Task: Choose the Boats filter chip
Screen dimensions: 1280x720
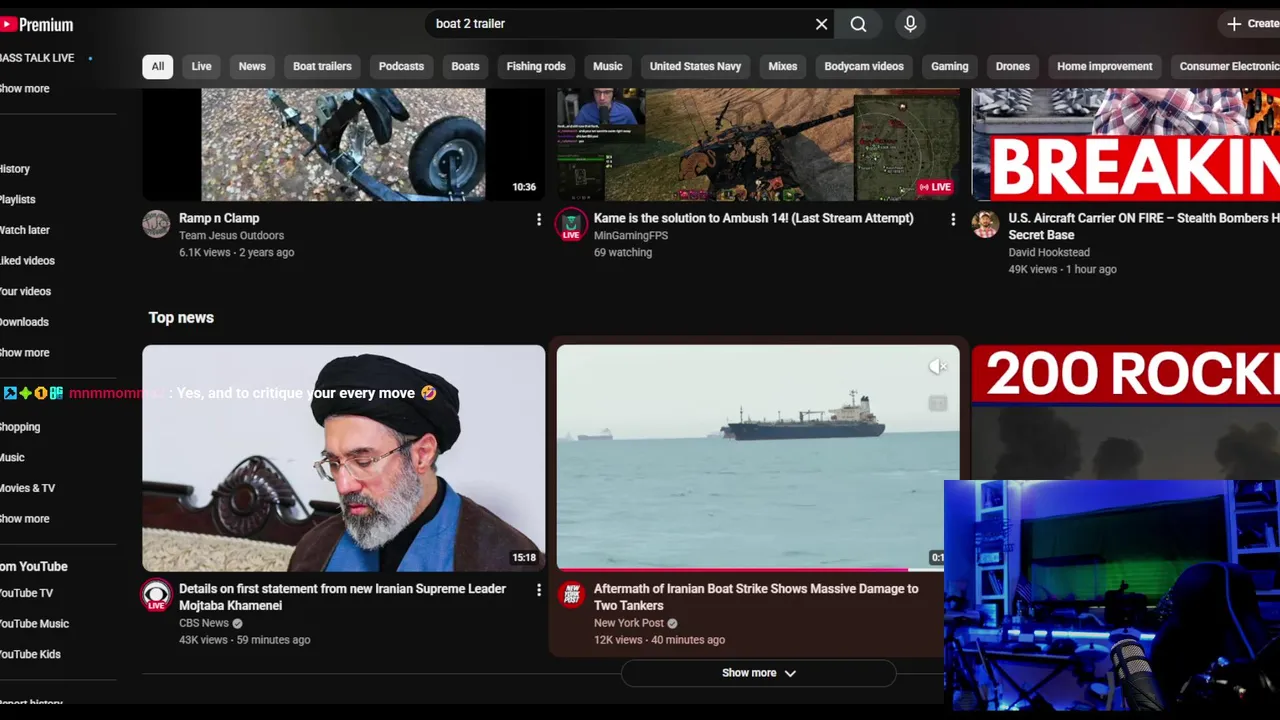Action: pyautogui.click(x=465, y=66)
